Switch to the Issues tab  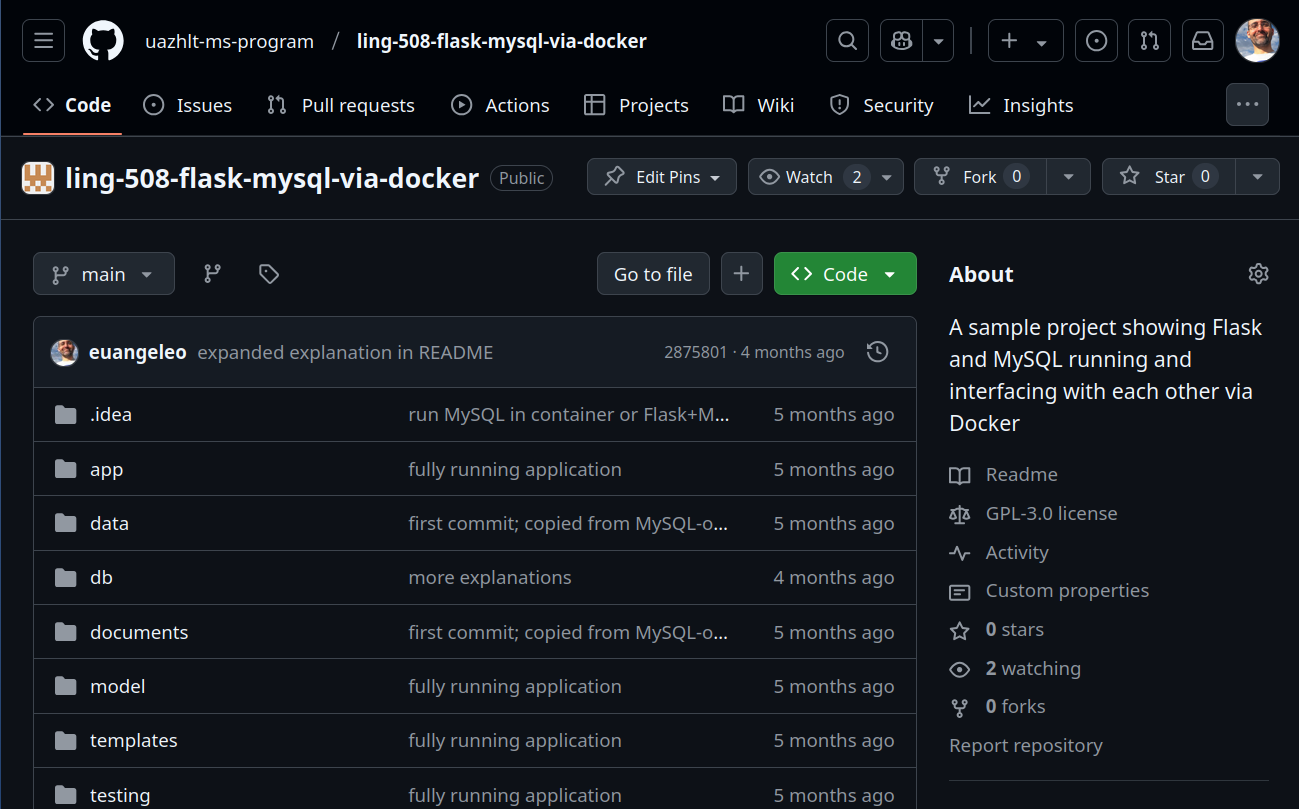click(x=188, y=105)
